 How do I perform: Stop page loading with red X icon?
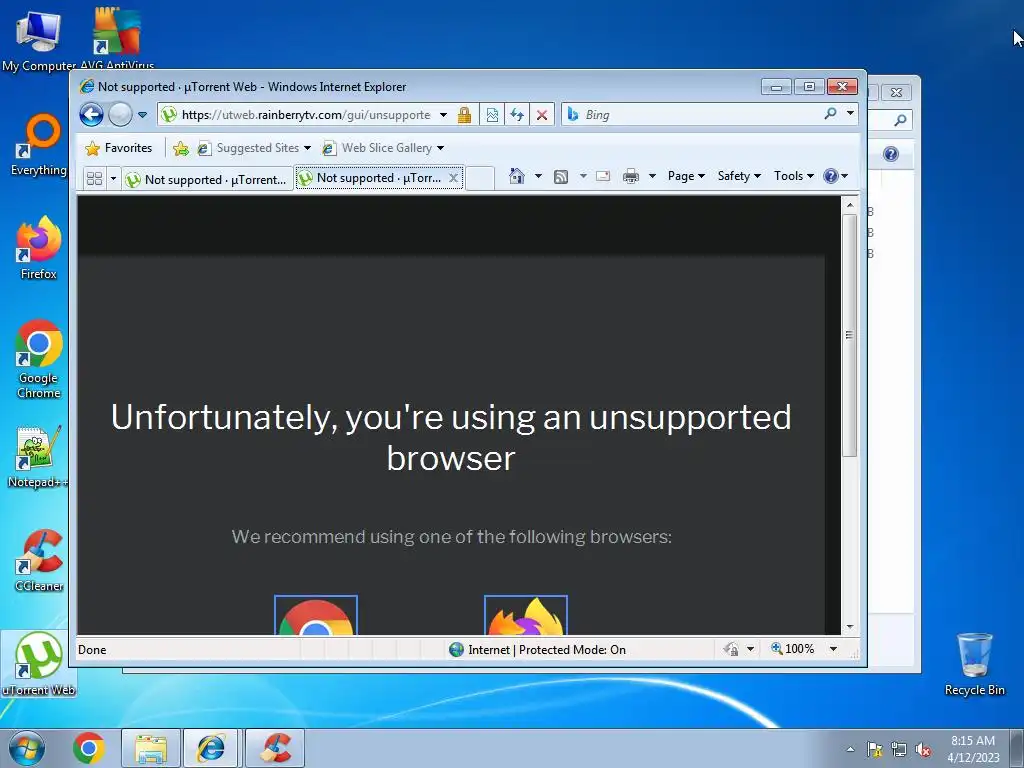click(542, 115)
